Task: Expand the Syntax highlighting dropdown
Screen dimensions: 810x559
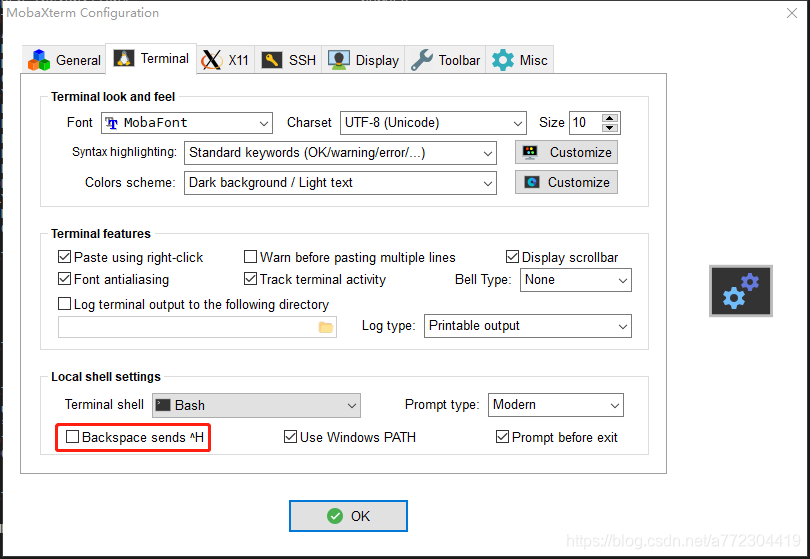Action: click(340, 153)
